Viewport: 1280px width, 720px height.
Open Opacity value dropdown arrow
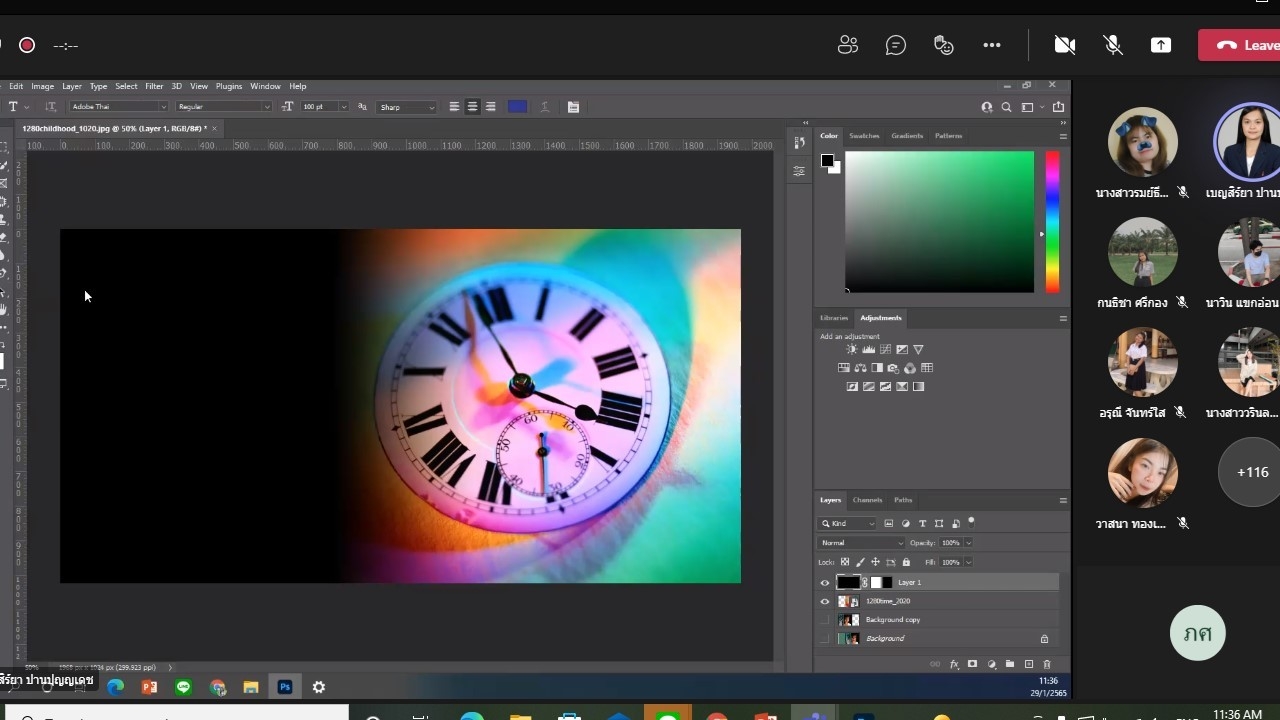968,543
